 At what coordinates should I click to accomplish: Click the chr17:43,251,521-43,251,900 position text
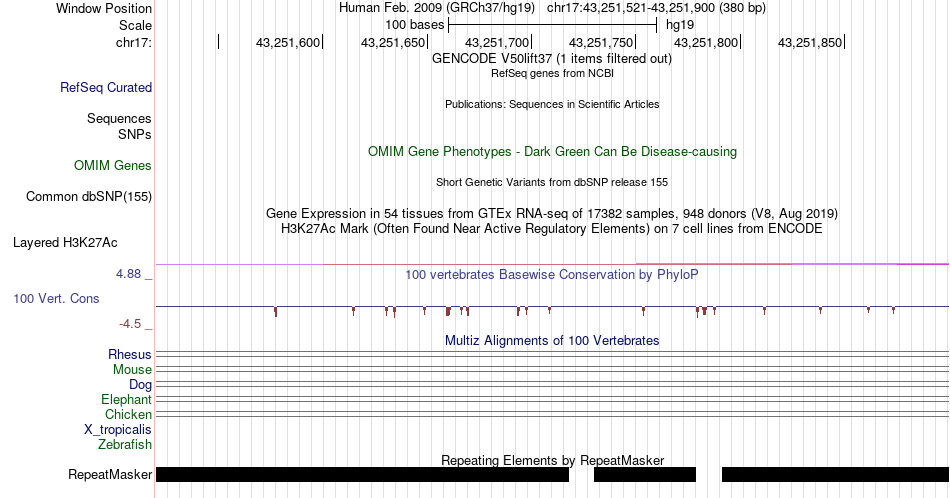pyautogui.click(x=656, y=8)
